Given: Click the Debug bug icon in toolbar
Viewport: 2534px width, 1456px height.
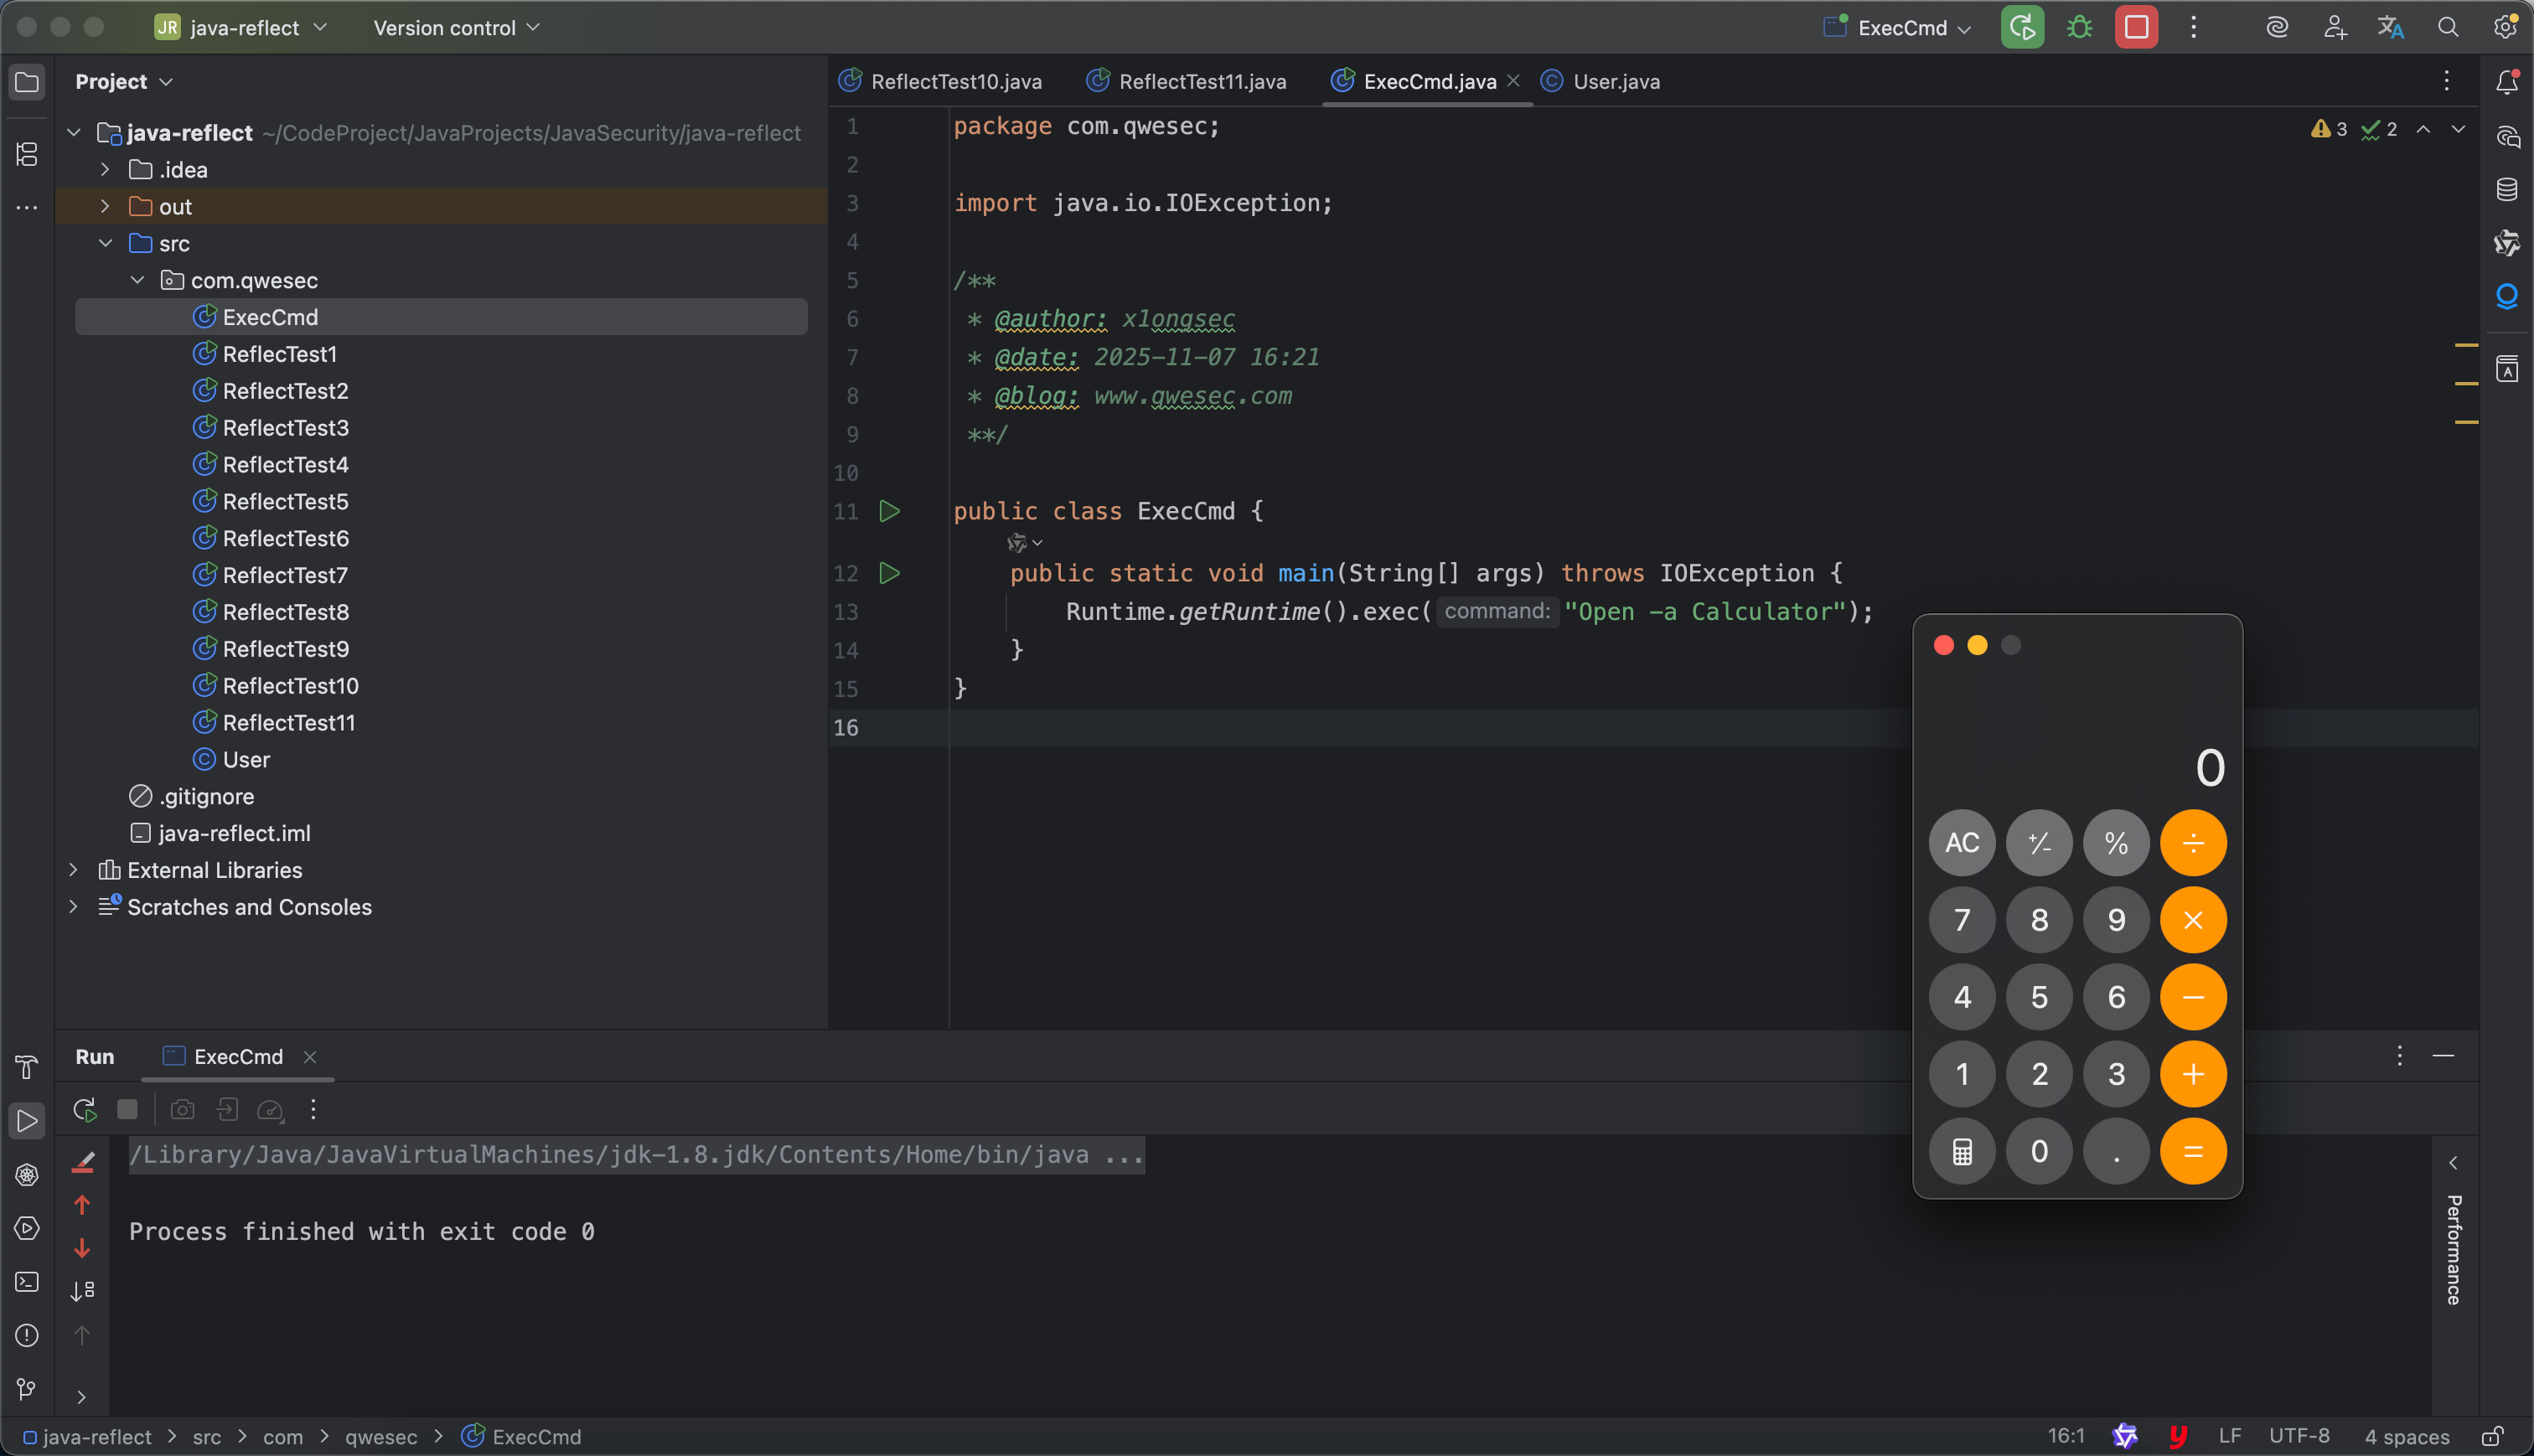Looking at the screenshot, I should [2079, 28].
